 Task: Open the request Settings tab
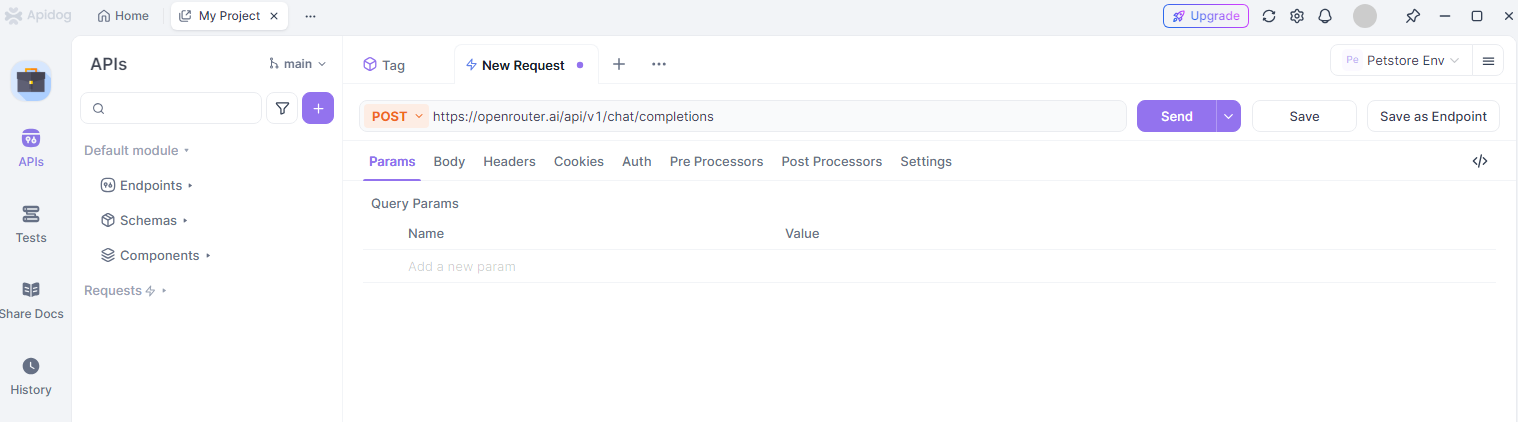926,161
